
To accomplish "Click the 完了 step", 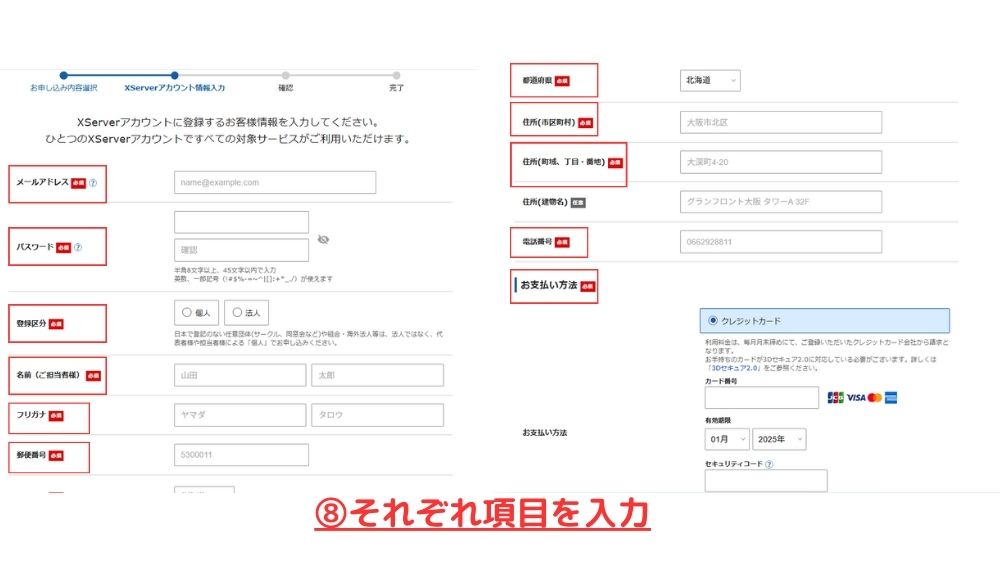I will [397, 87].
